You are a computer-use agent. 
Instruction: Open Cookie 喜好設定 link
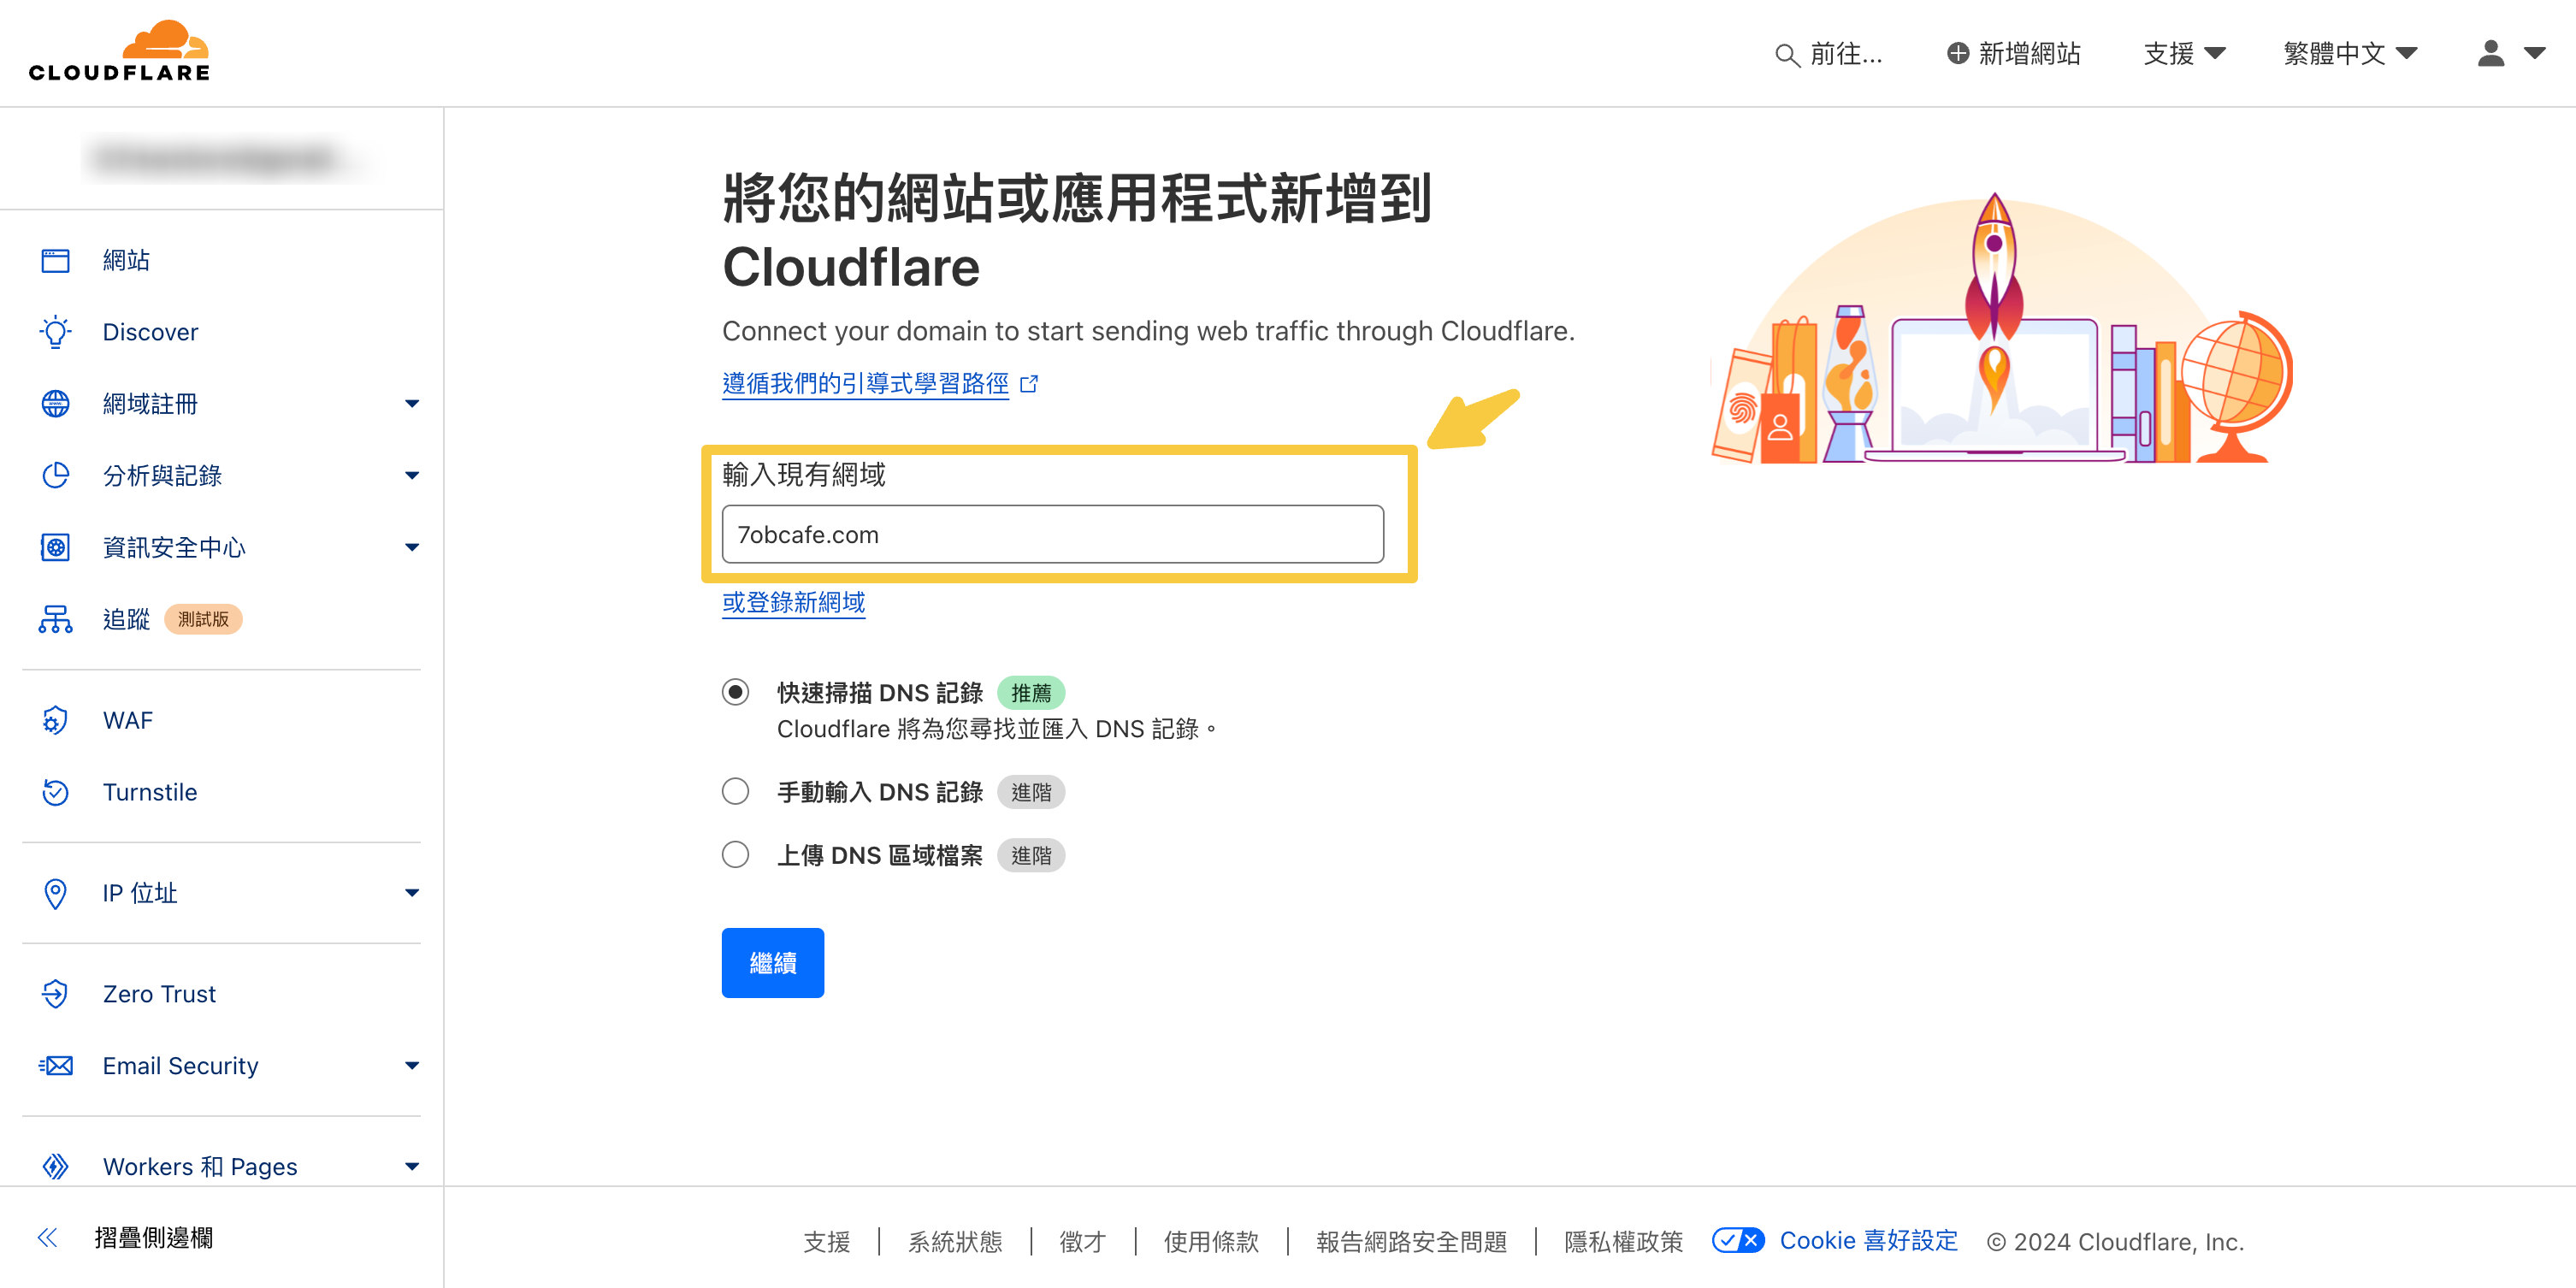point(1868,1240)
